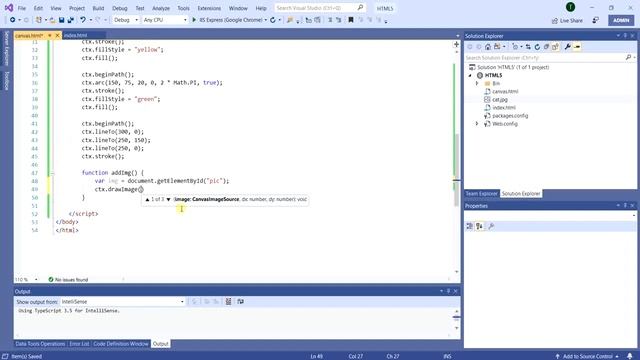Click the green Start Debugging play icon

point(194,20)
